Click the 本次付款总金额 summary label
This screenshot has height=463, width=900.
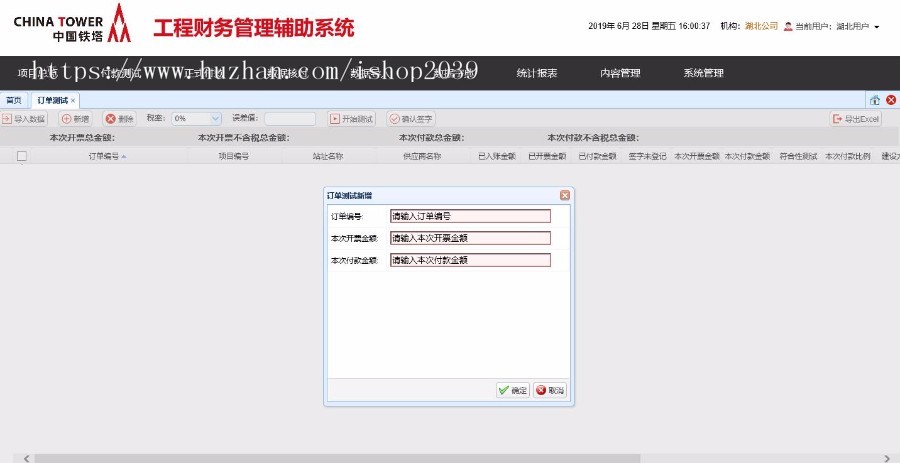tap(432, 138)
